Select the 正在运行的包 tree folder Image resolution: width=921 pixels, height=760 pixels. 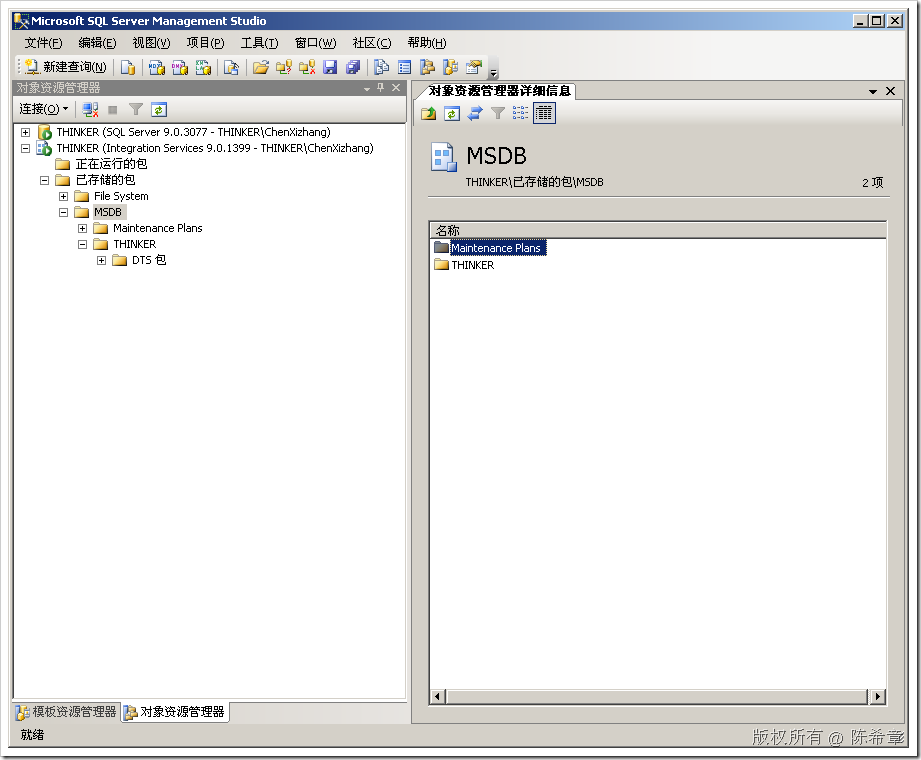(x=110, y=164)
